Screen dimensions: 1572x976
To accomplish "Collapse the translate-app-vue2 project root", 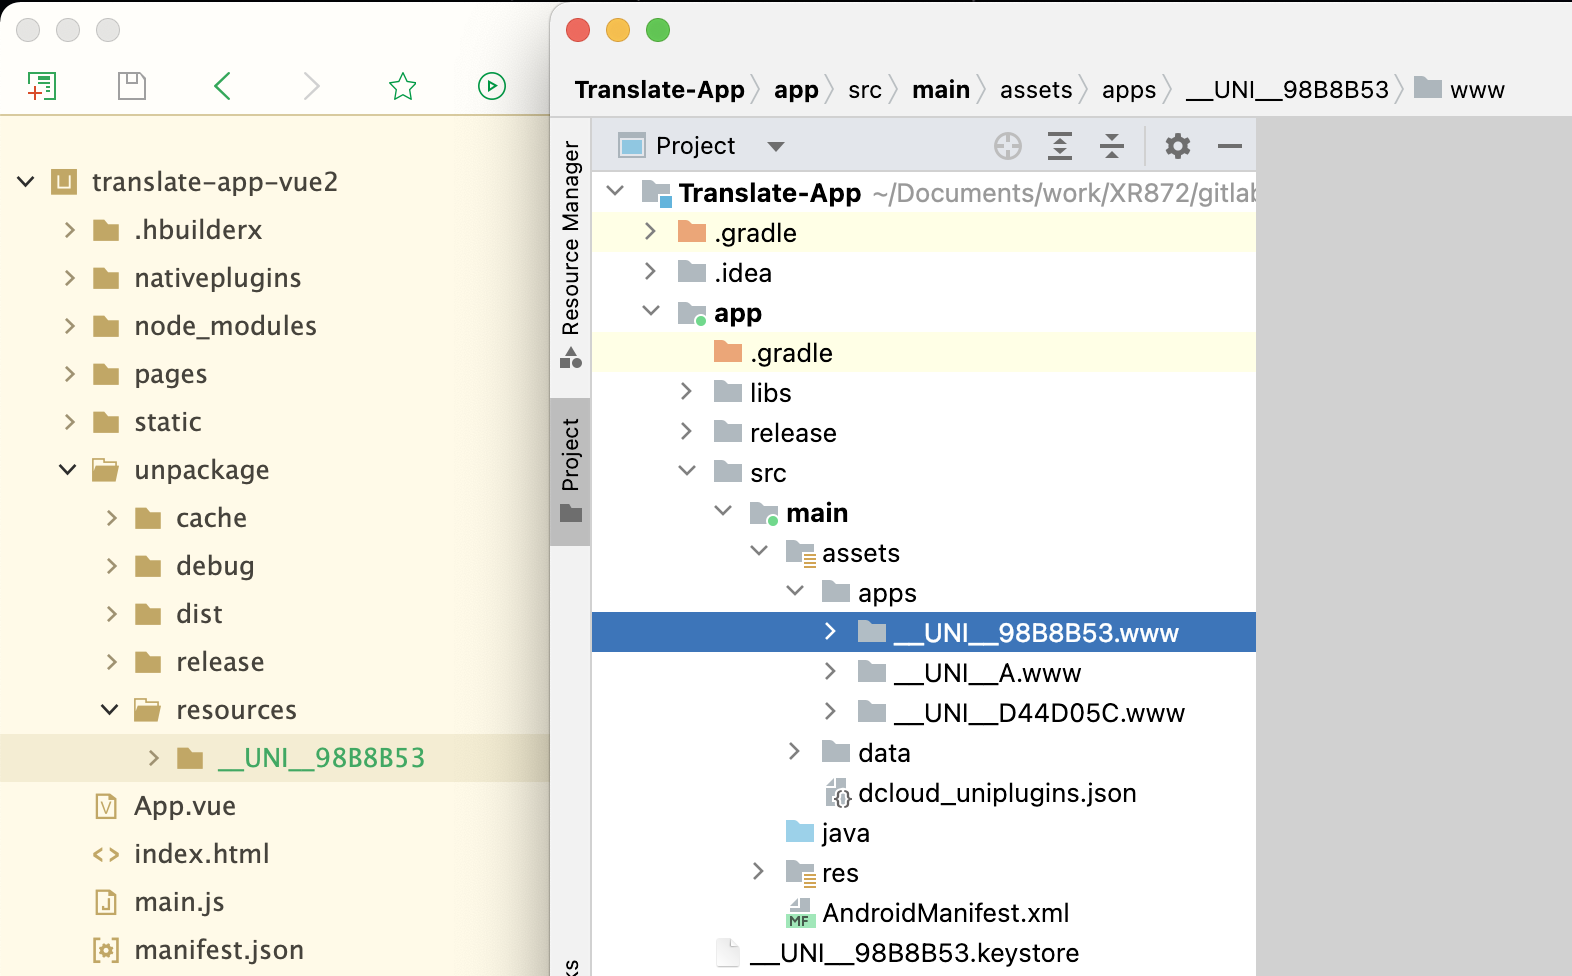I will 26,182.
